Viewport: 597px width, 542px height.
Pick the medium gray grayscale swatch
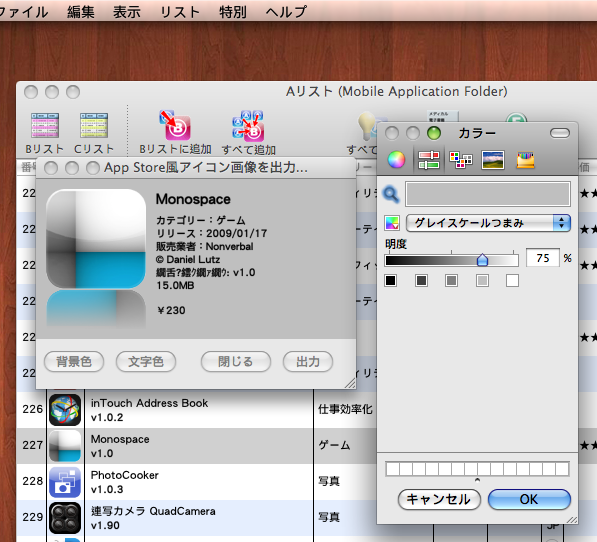click(x=452, y=281)
